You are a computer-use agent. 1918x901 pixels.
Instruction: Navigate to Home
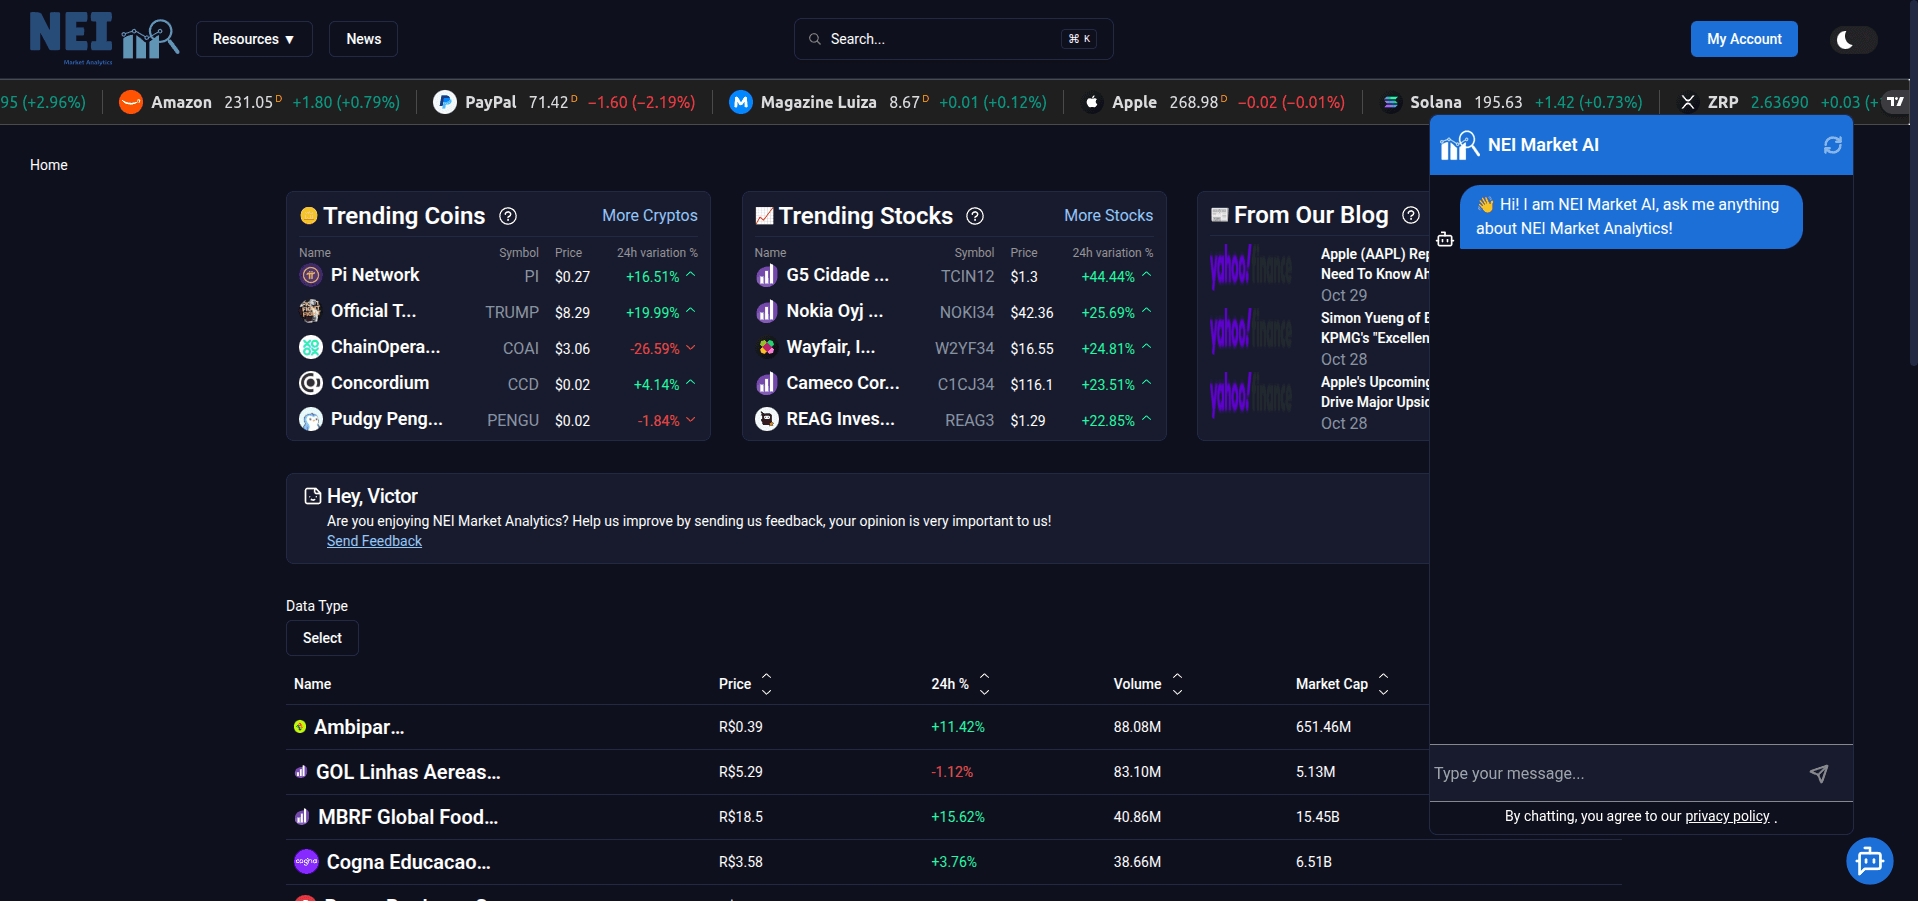click(x=48, y=164)
